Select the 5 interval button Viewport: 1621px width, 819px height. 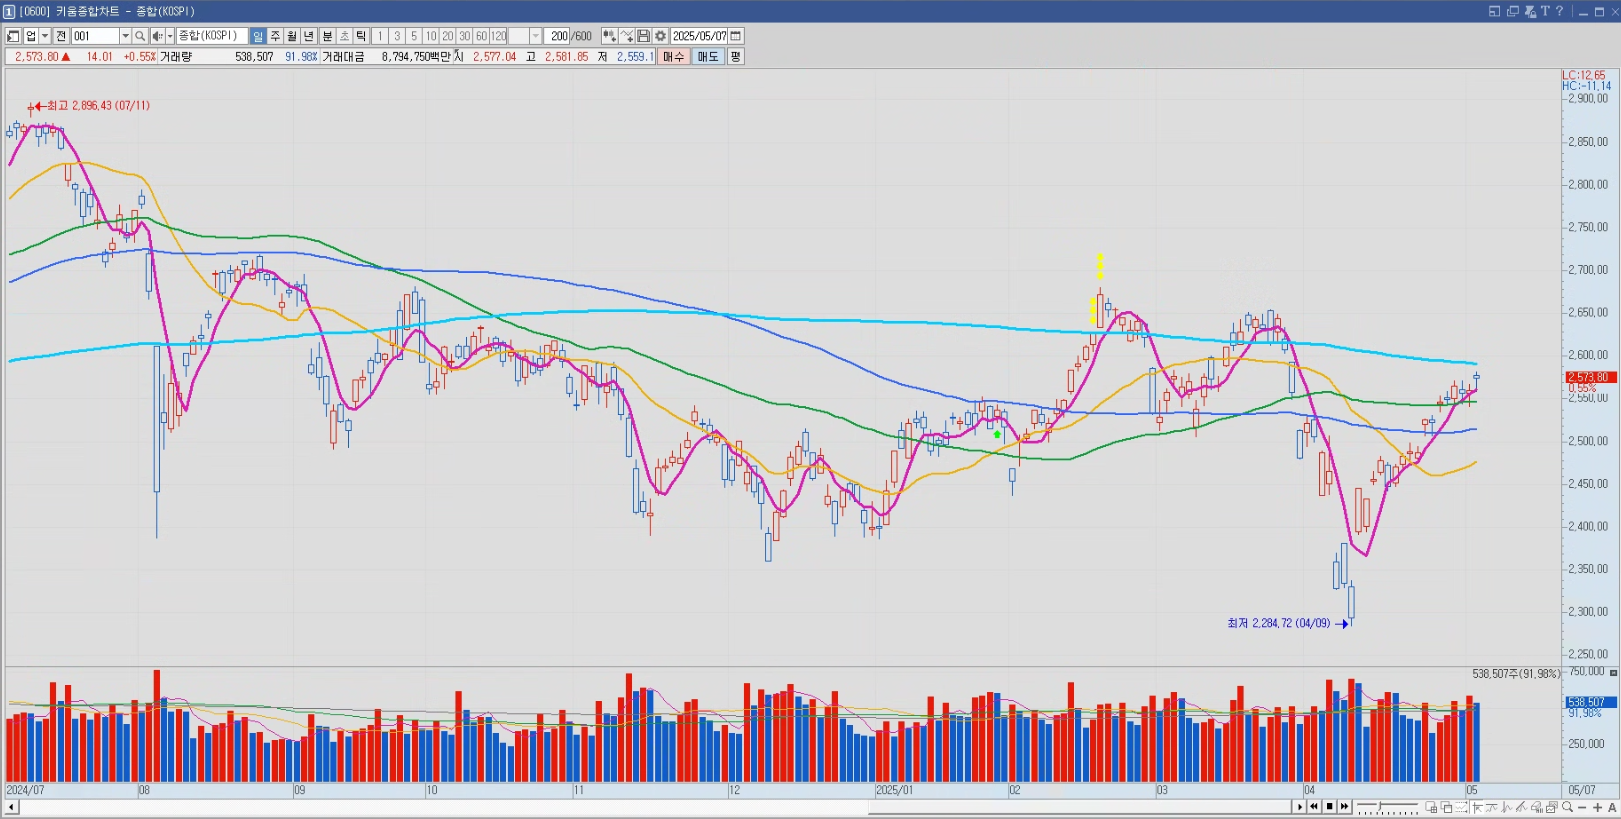pyautogui.click(x=414, y=36)
